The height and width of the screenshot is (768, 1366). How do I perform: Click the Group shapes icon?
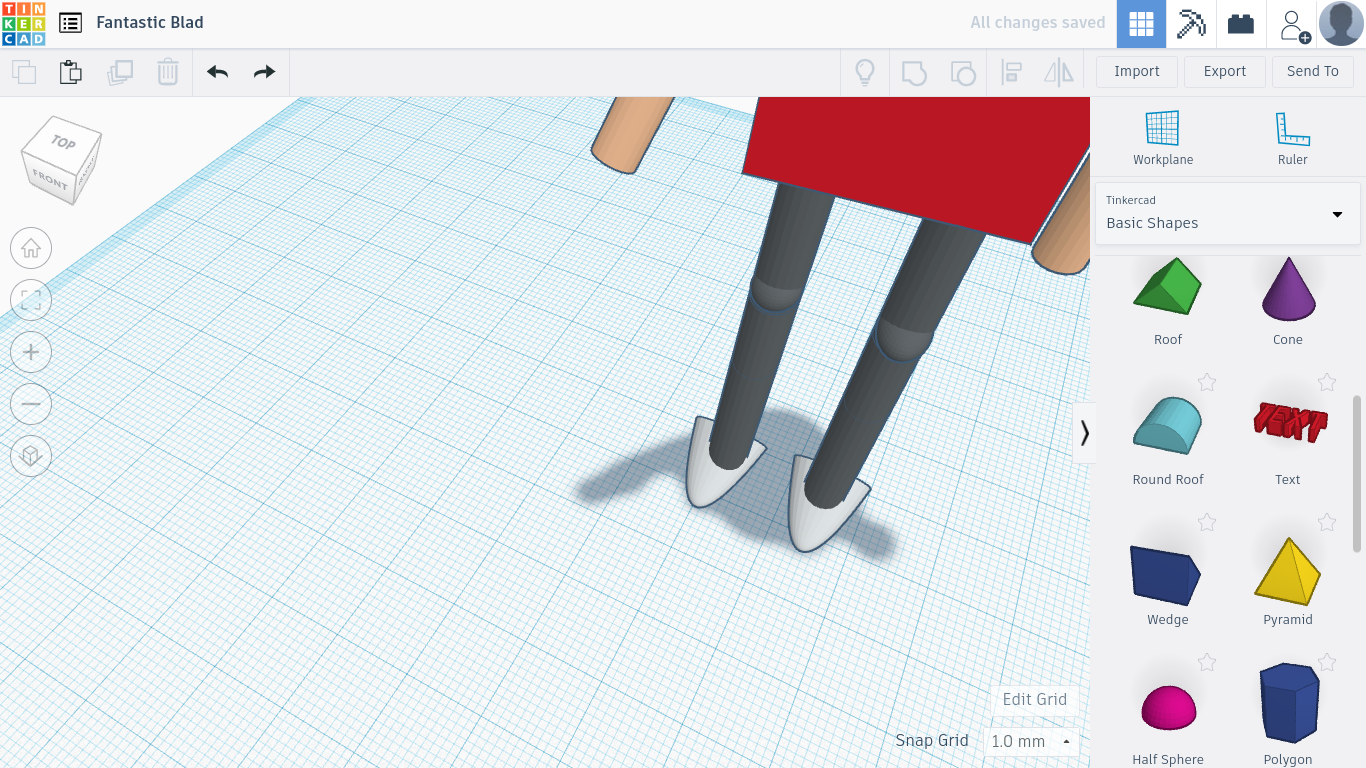pyautogui.click(x=914, y=72)
